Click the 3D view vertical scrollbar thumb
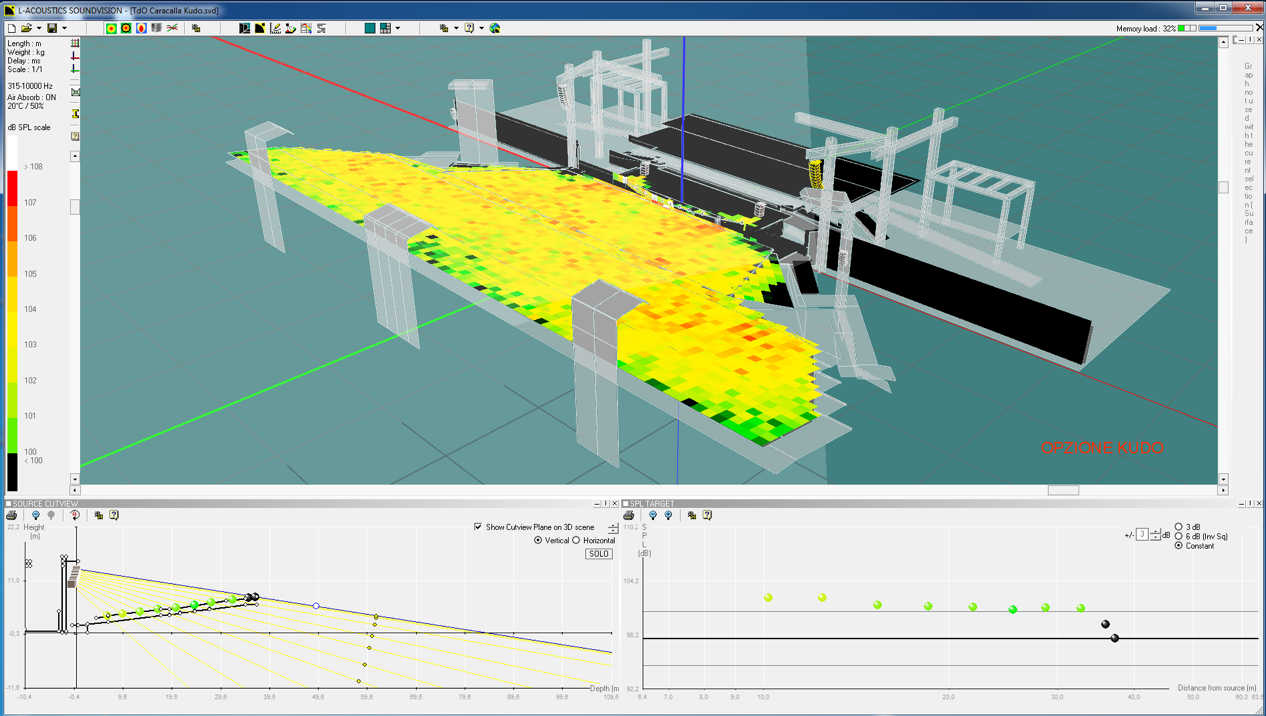The image size is (1266, 716). click(1223, 187)
